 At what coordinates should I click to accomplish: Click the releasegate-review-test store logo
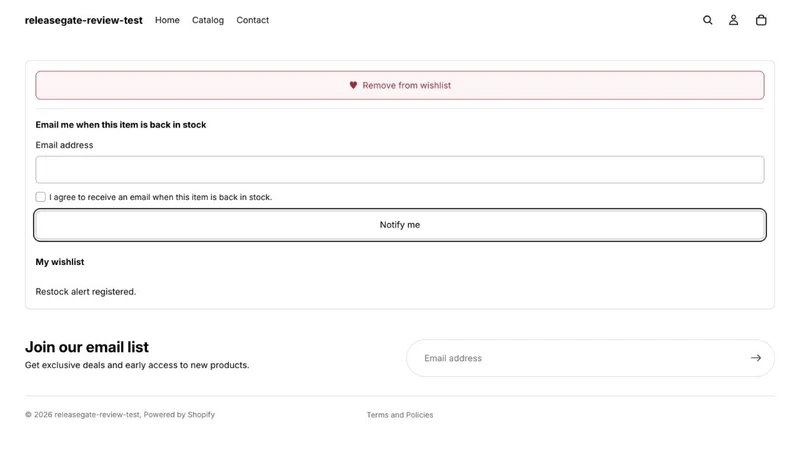tap(84, 20)
